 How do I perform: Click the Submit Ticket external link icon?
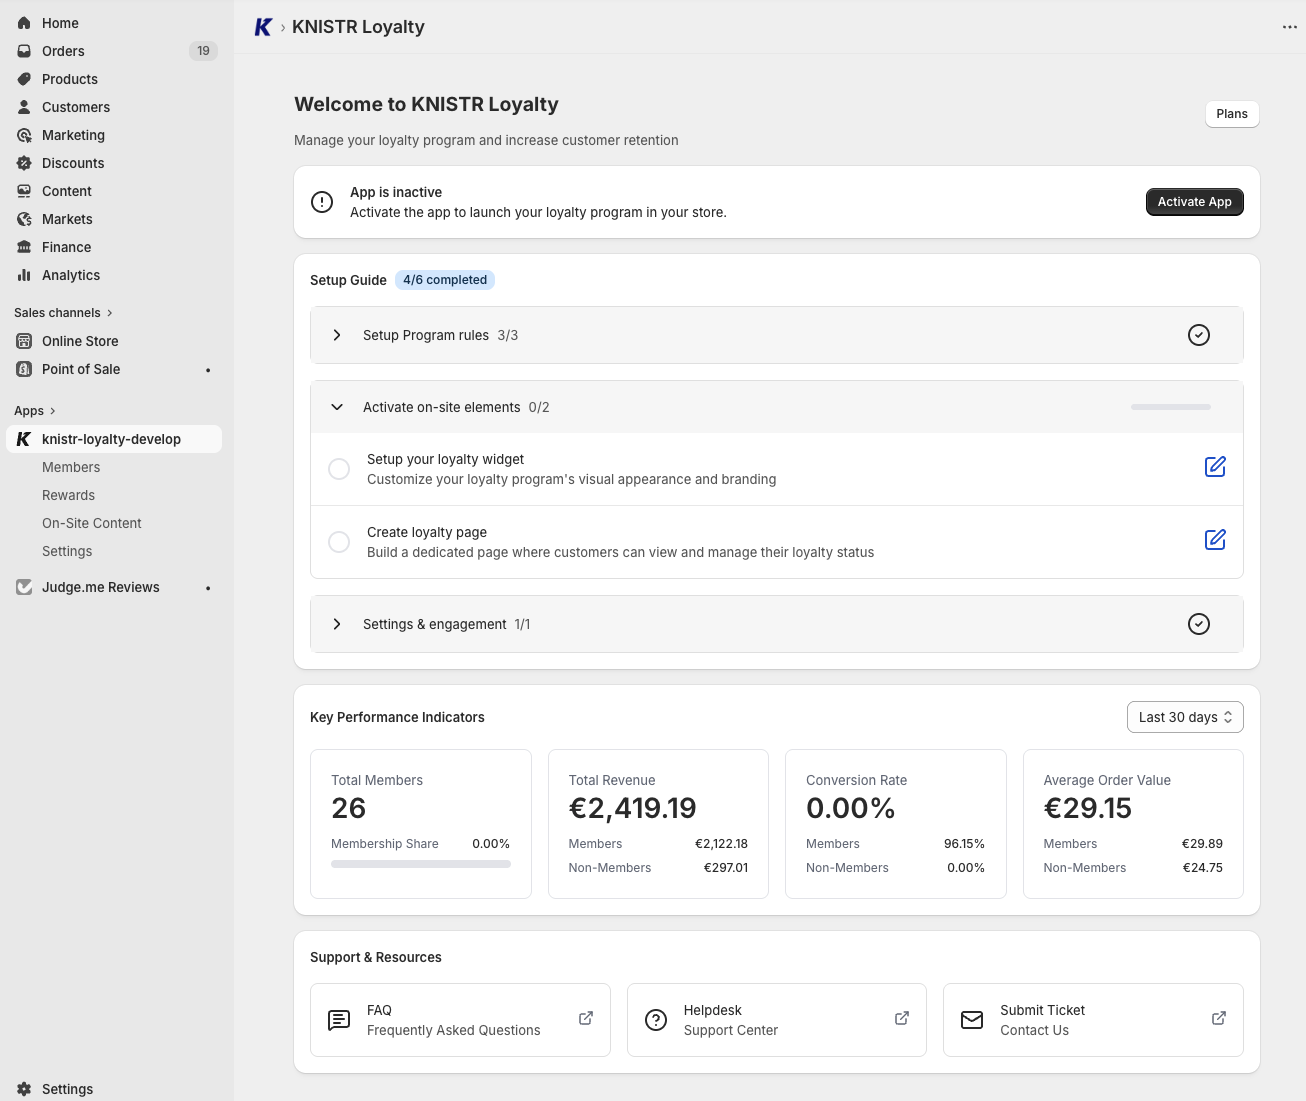[x=1219, y=1018]
